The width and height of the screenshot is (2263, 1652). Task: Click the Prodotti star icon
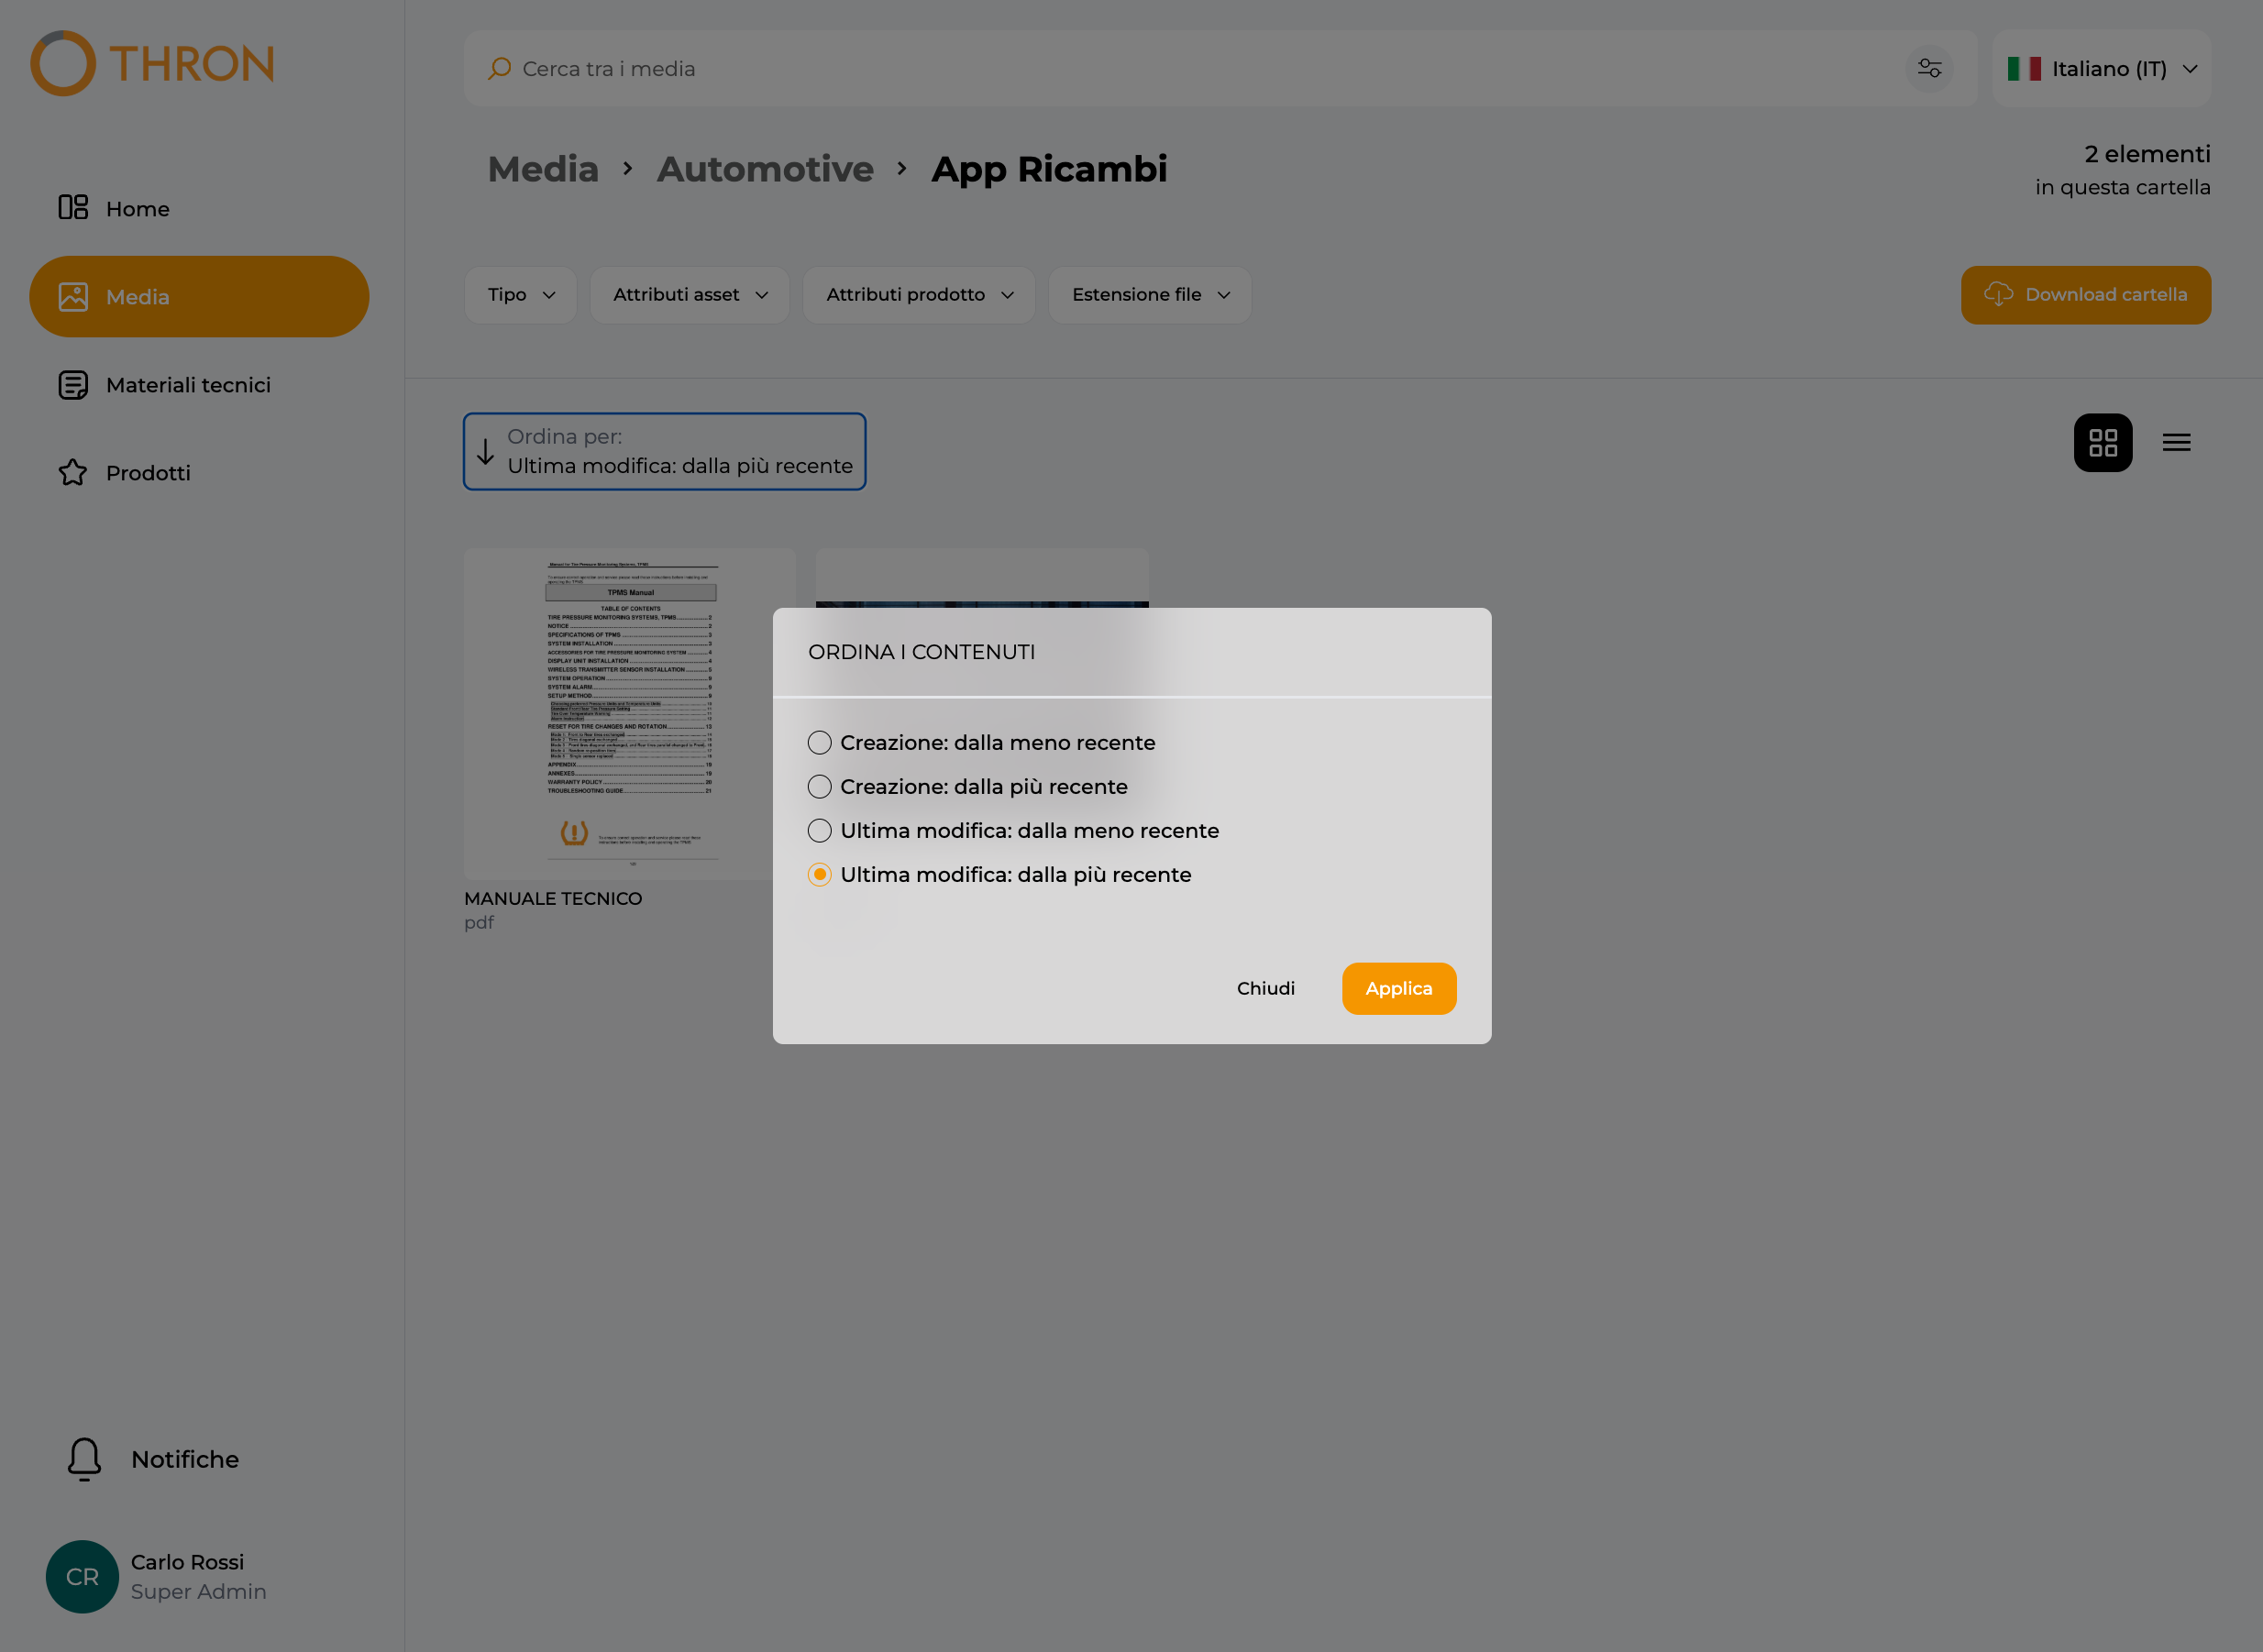tap(73, 472)
